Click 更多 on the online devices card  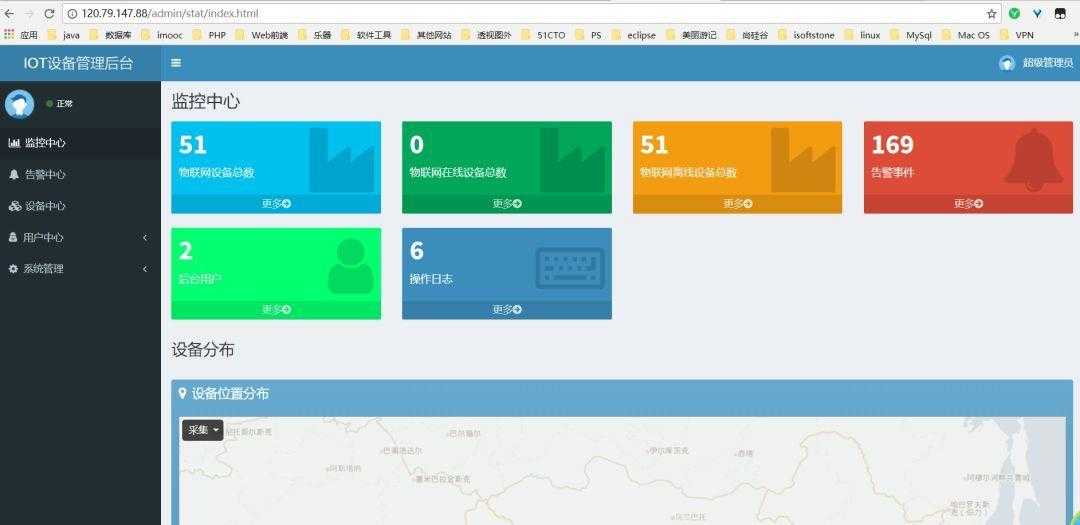tap(506, 203)
